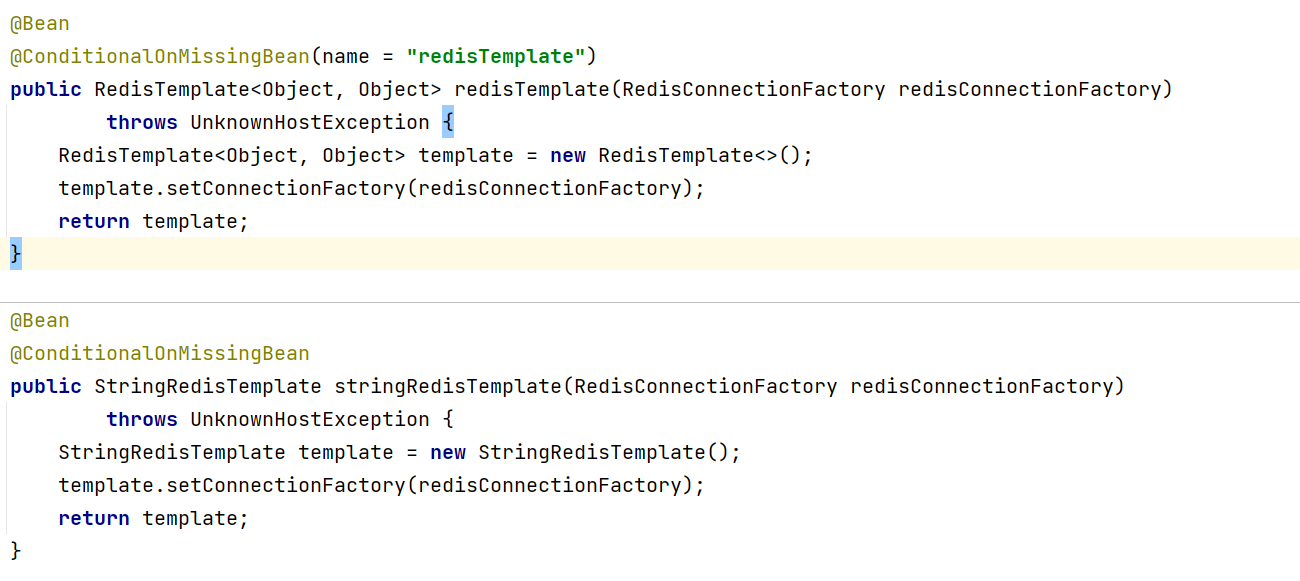
Task: Click the @Bean annotation above @ConditionalOnMissingBean(name
Action: 40,23
